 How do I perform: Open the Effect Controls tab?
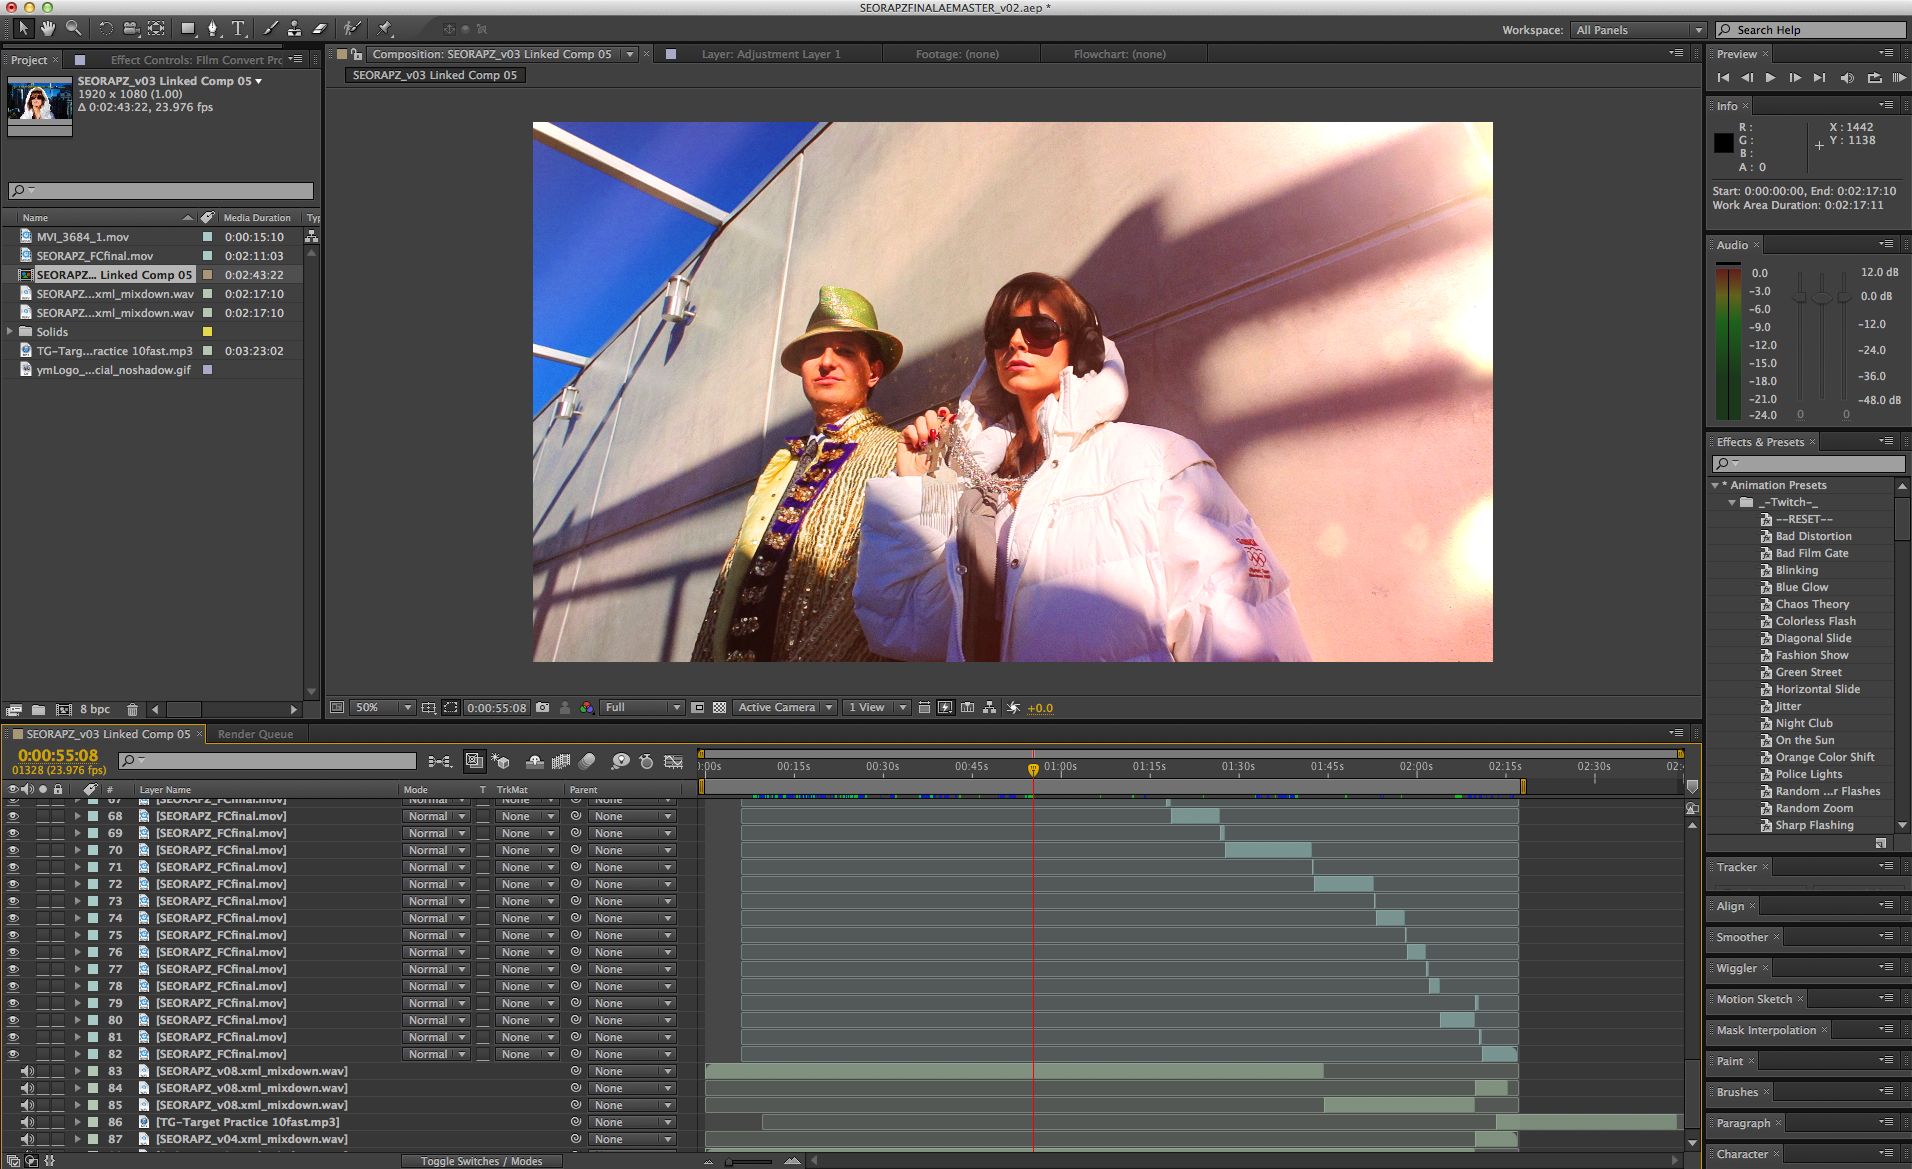coord(196,60)
